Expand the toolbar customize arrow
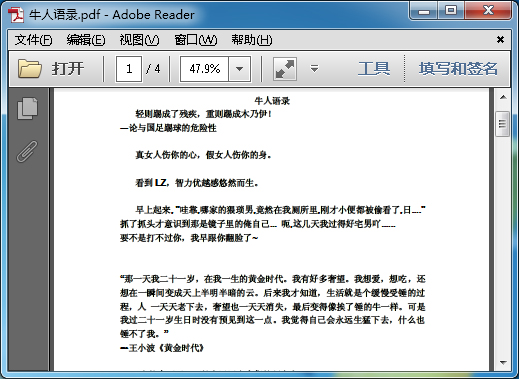 coord(314,69)
